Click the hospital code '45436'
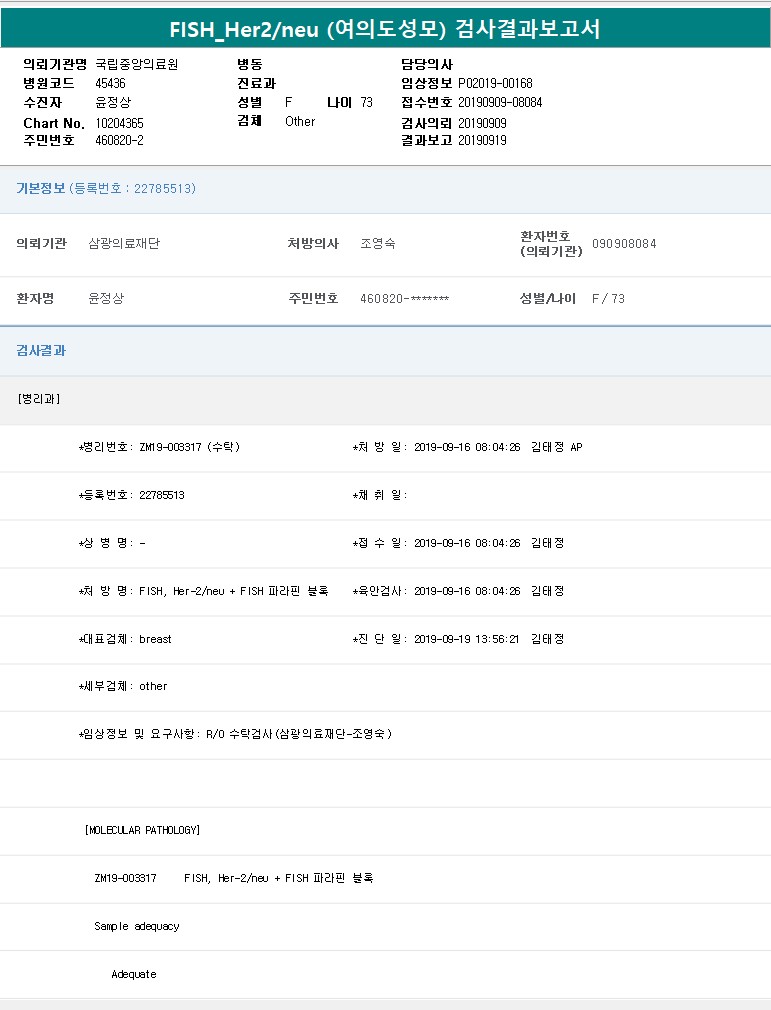This screenshot has height=1010, width=771. 110,83
